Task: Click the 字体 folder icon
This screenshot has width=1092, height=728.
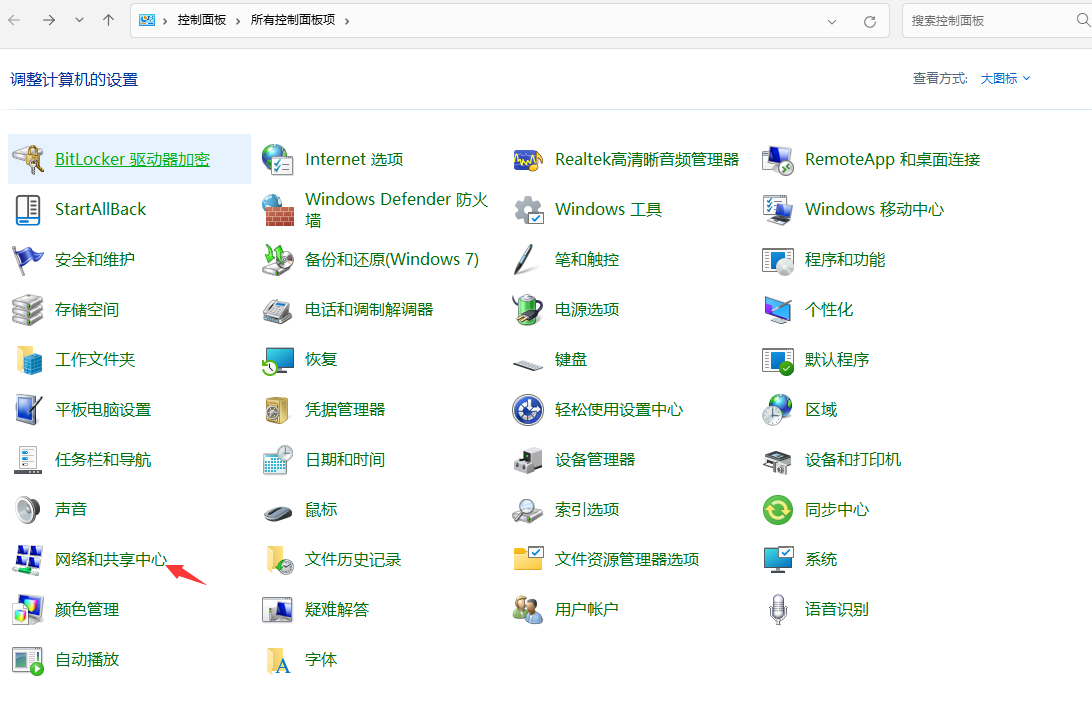Action: point(279,660)
